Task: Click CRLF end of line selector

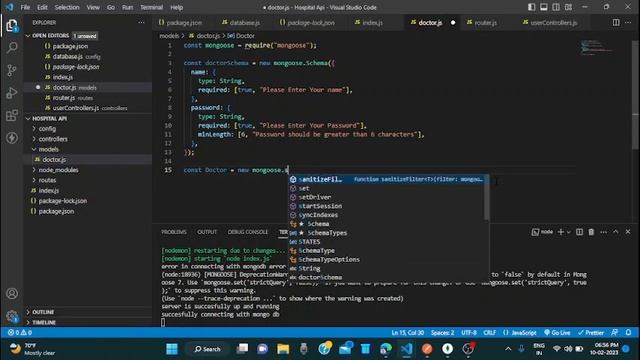Action: tap(489, 333)
